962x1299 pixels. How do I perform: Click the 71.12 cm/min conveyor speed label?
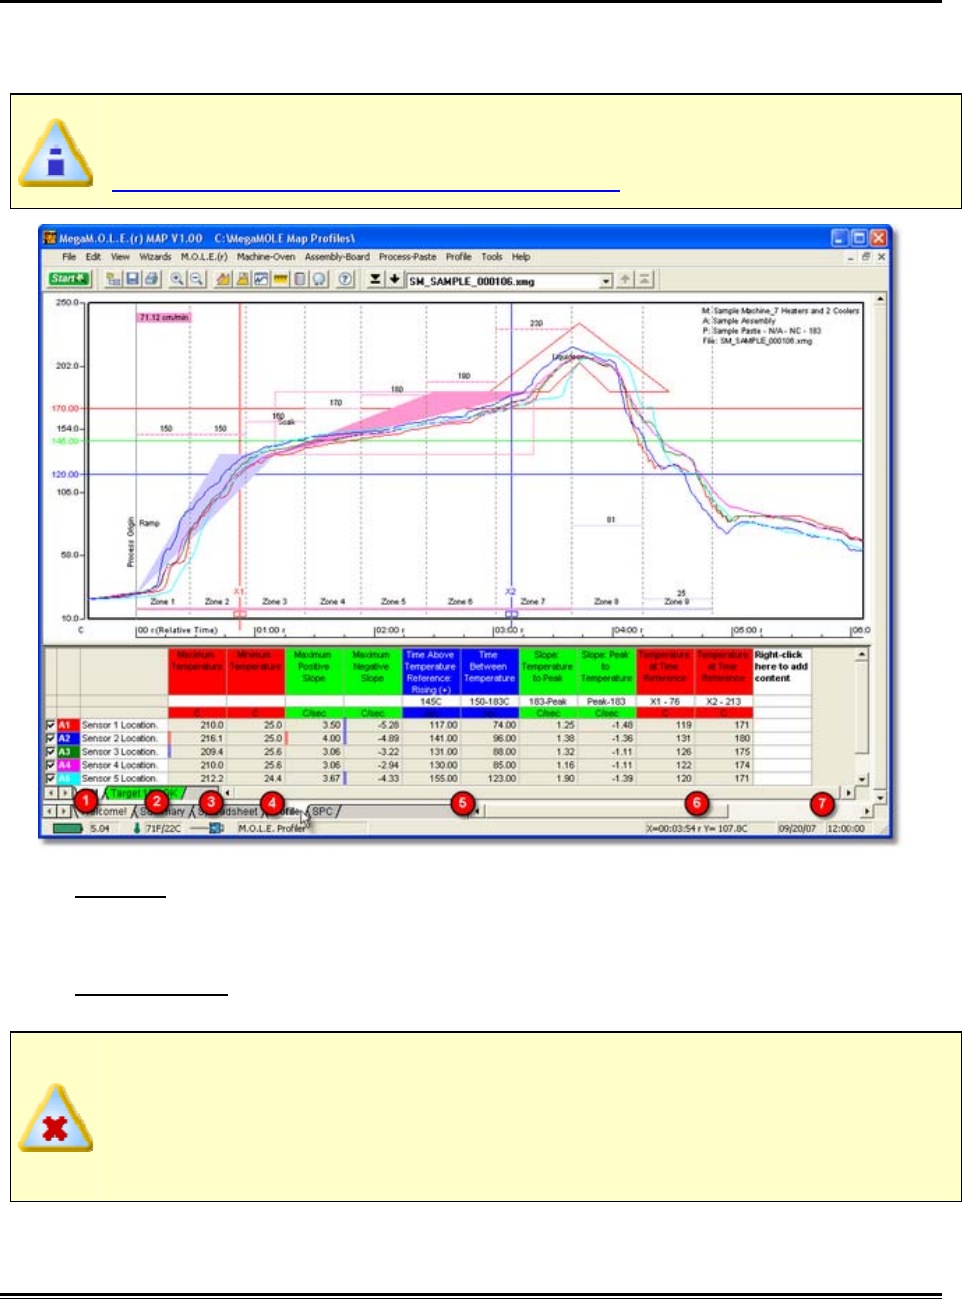coord(164,317)
